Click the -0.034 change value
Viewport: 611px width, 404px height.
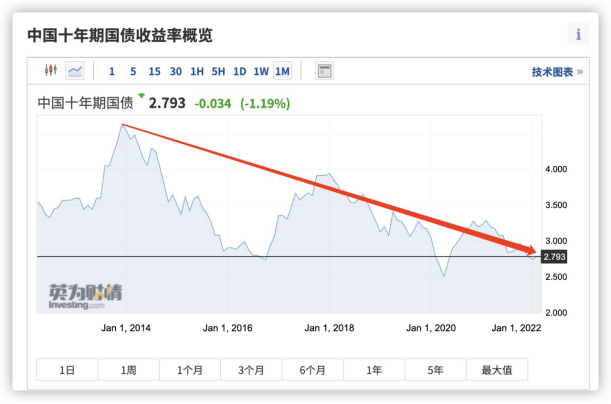(x=213, y=104)
